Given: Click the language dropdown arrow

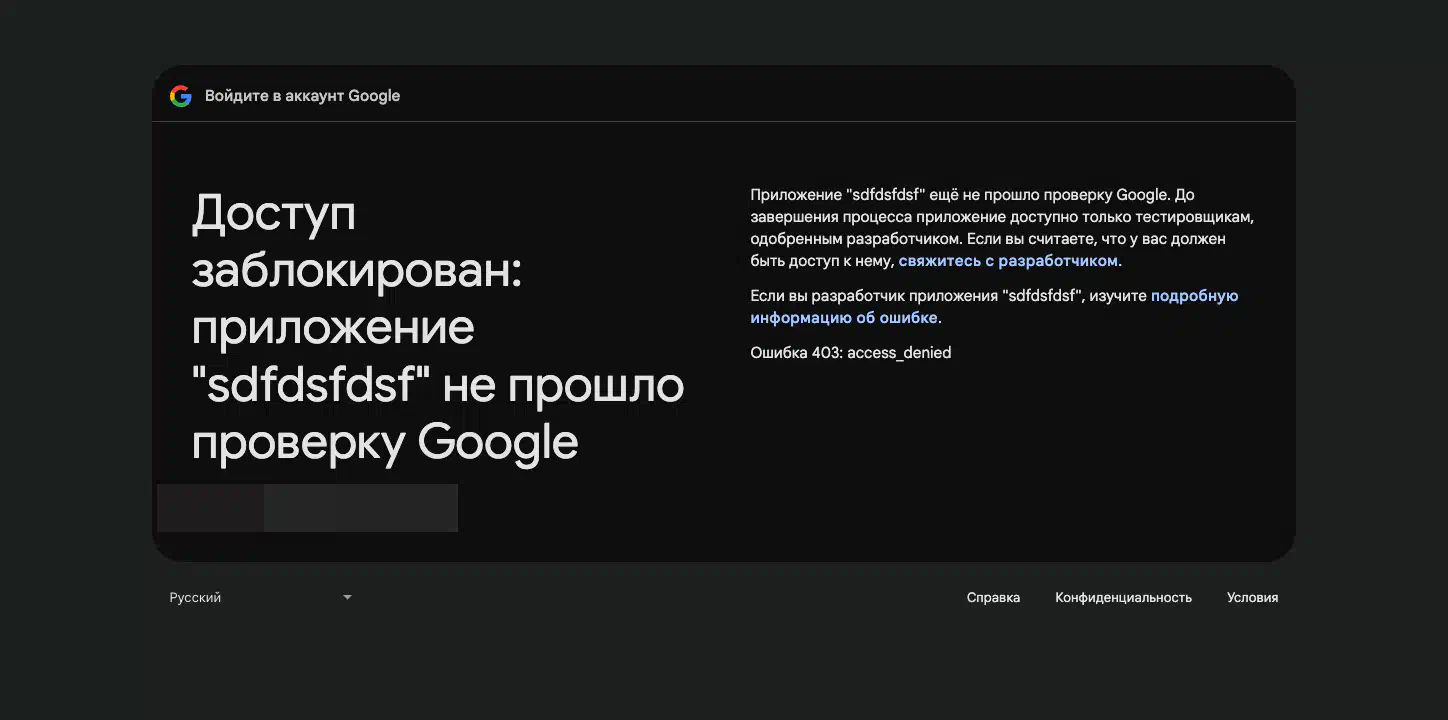Looking at the screenshot, I should point(347,598).
